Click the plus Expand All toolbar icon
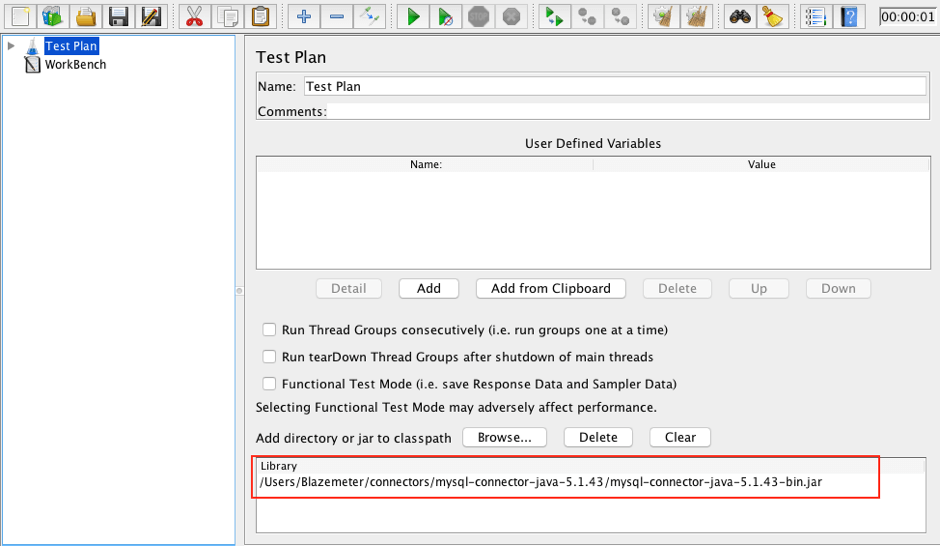This screenshot has height=546, width=940. 304,16
